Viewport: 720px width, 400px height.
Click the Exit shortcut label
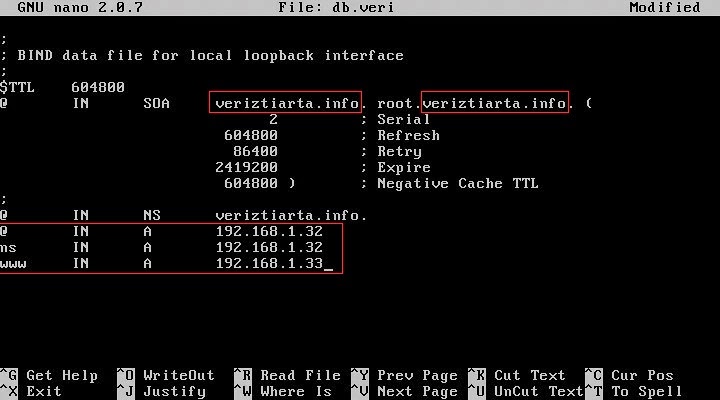pos(44,392)
